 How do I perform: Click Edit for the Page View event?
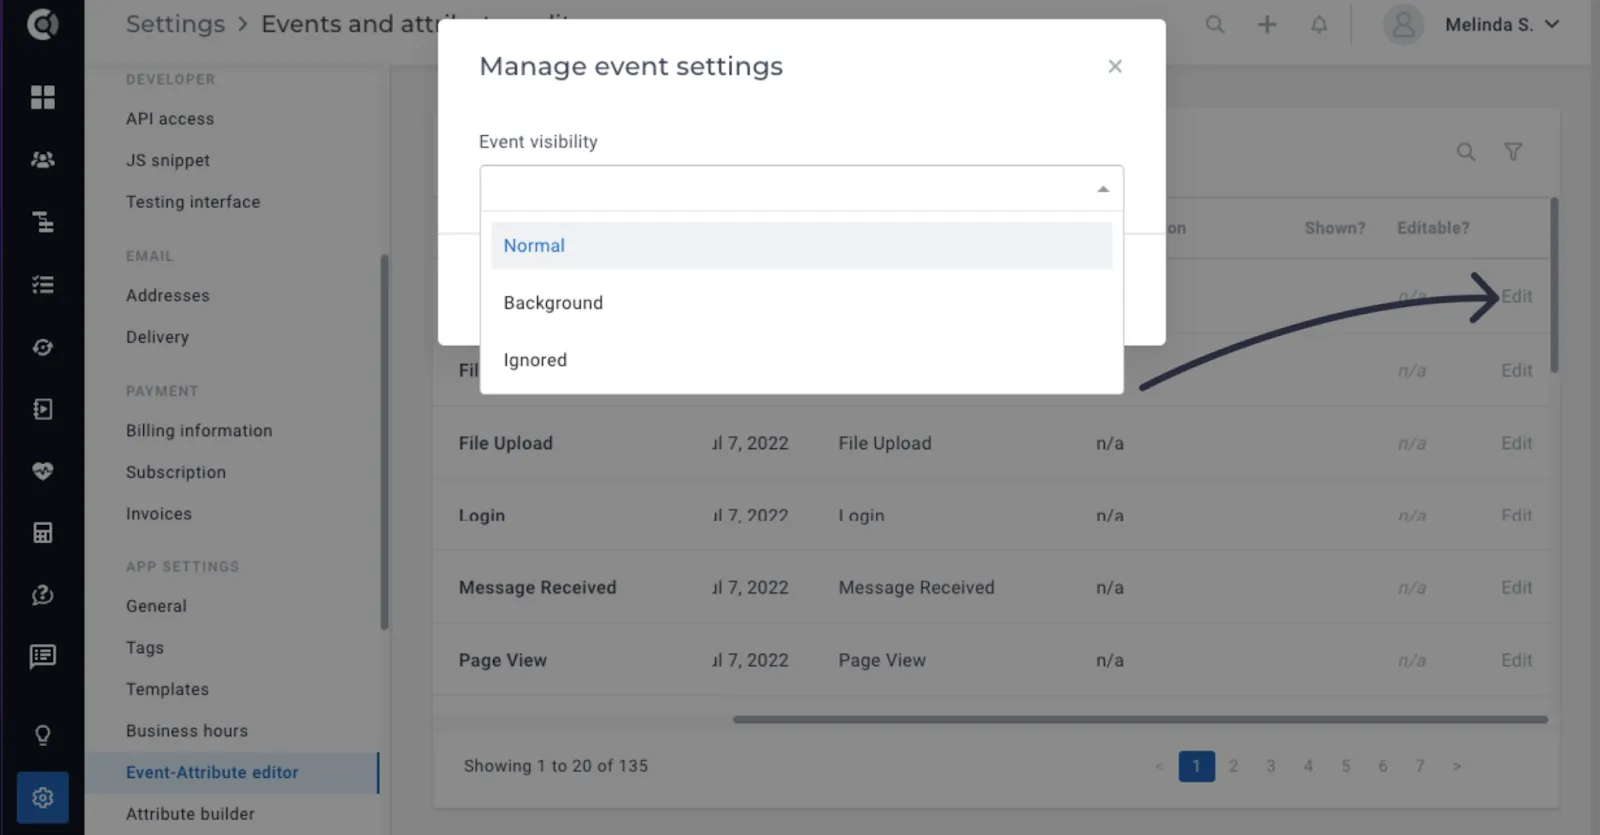click(1516, 661)
